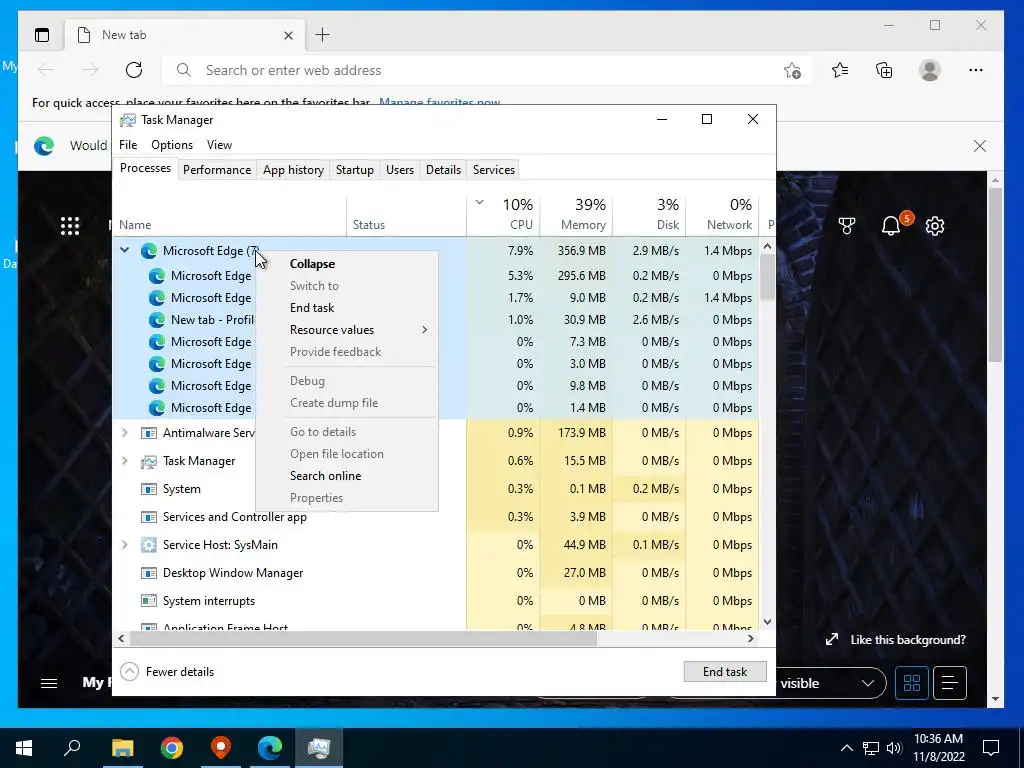
Task: Switch to the App history tab
Action: [293, 170]
